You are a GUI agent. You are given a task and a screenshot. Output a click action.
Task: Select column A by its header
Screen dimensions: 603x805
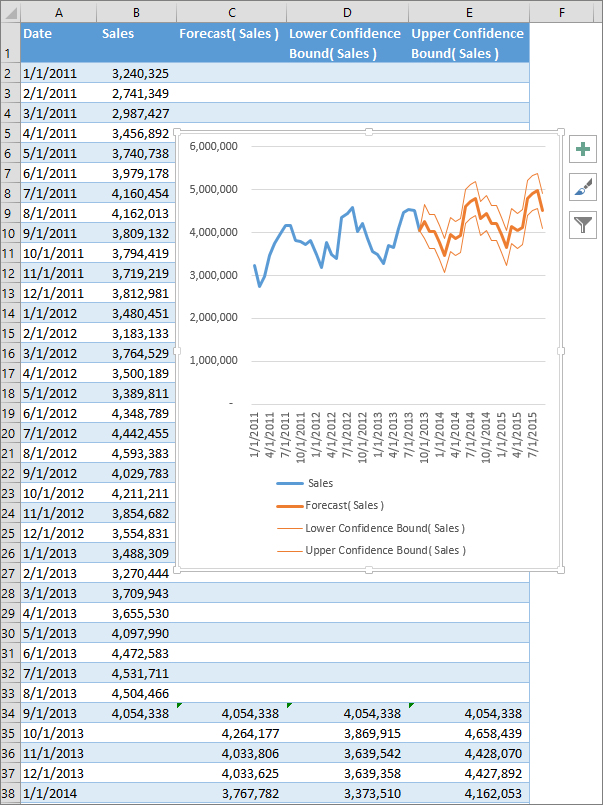58,12
